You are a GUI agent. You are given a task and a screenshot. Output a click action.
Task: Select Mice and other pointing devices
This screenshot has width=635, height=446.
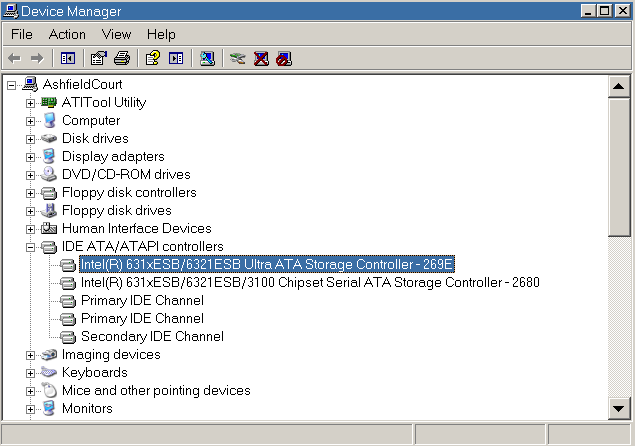156,391
